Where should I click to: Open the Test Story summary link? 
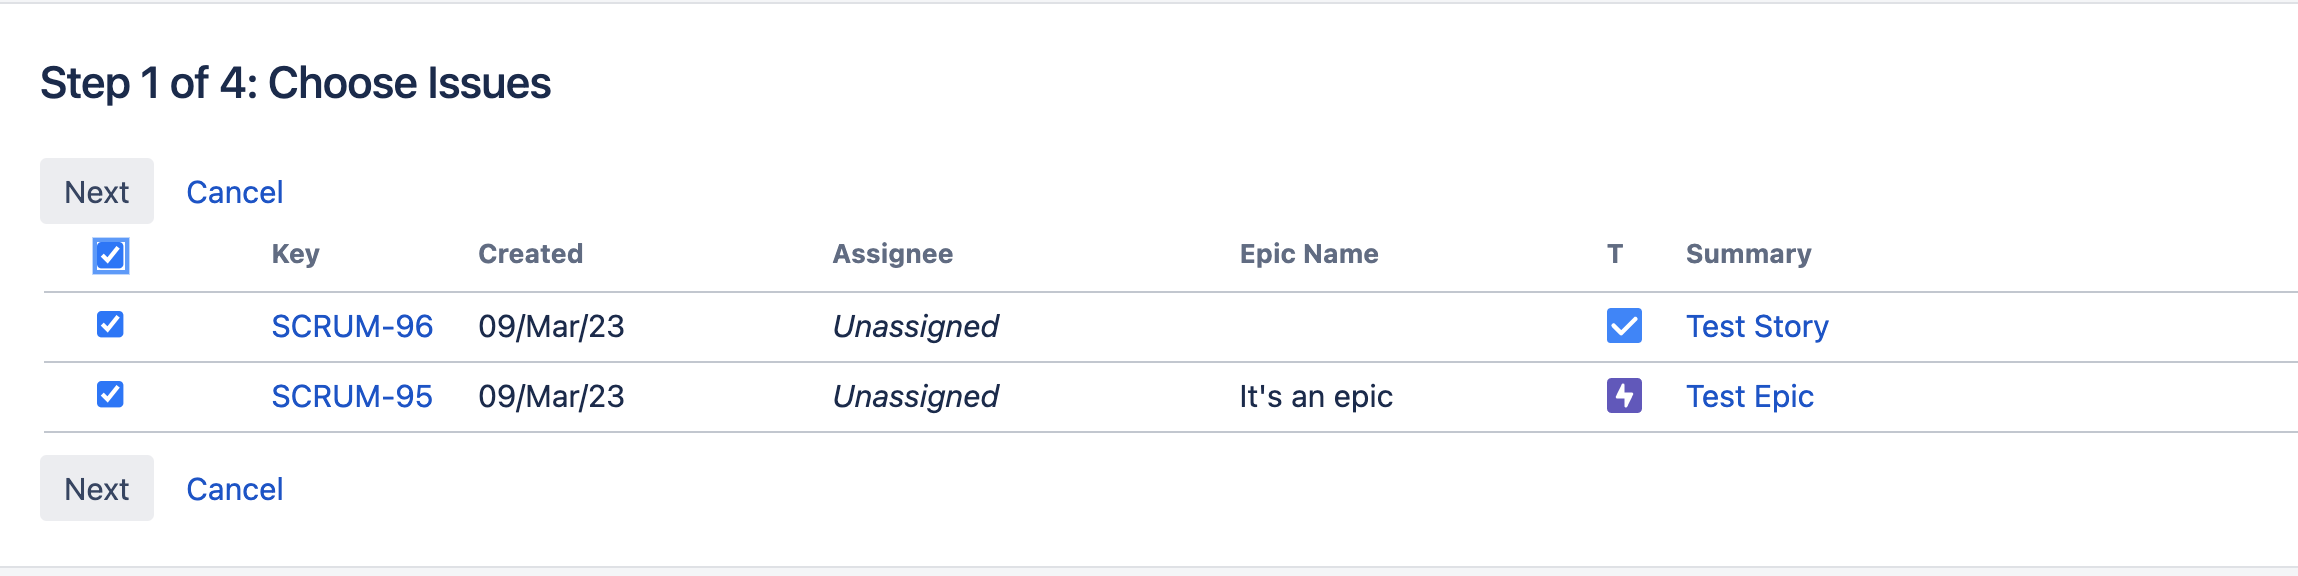tap(1757, 326)
